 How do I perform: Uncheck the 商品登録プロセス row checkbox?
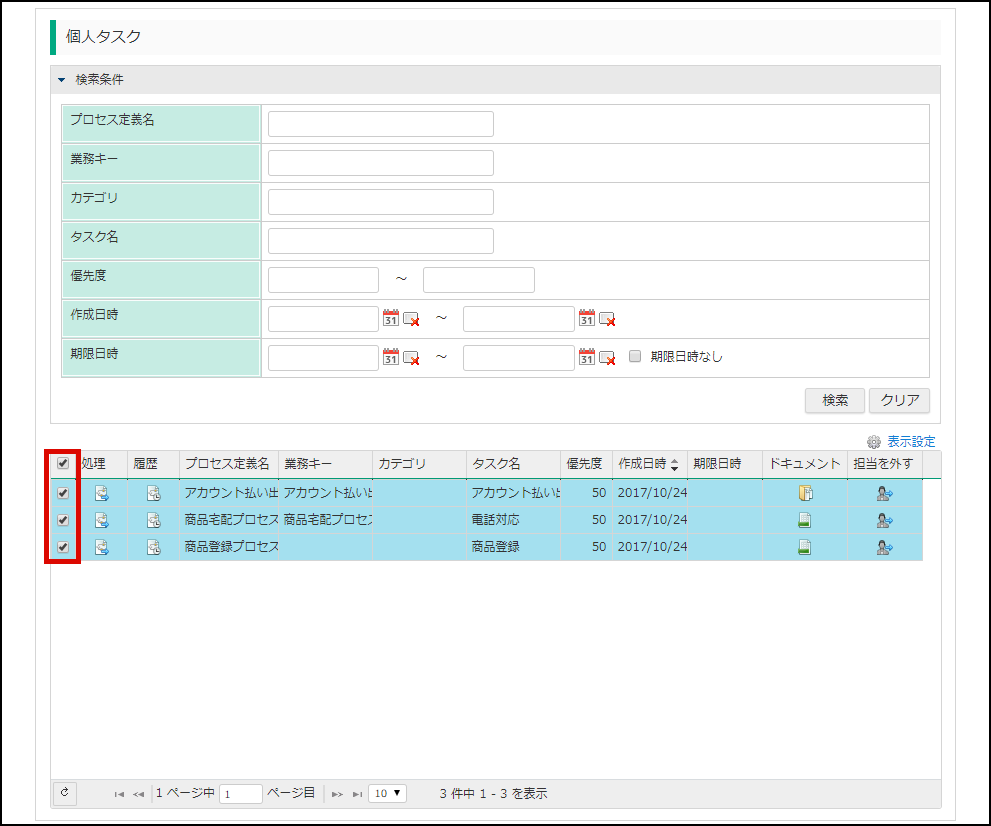63,547
